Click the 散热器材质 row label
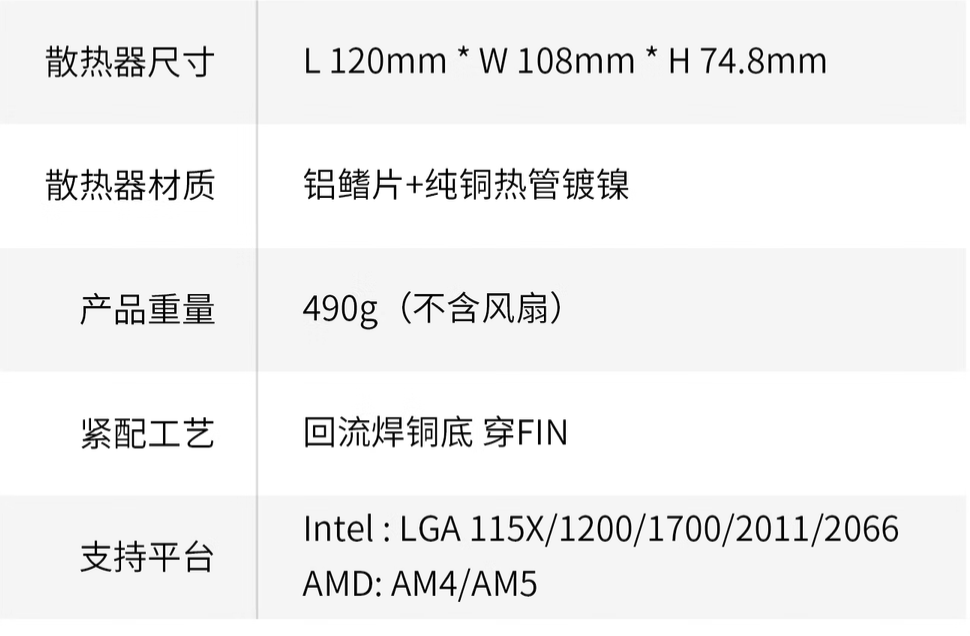 pos(130,185)
